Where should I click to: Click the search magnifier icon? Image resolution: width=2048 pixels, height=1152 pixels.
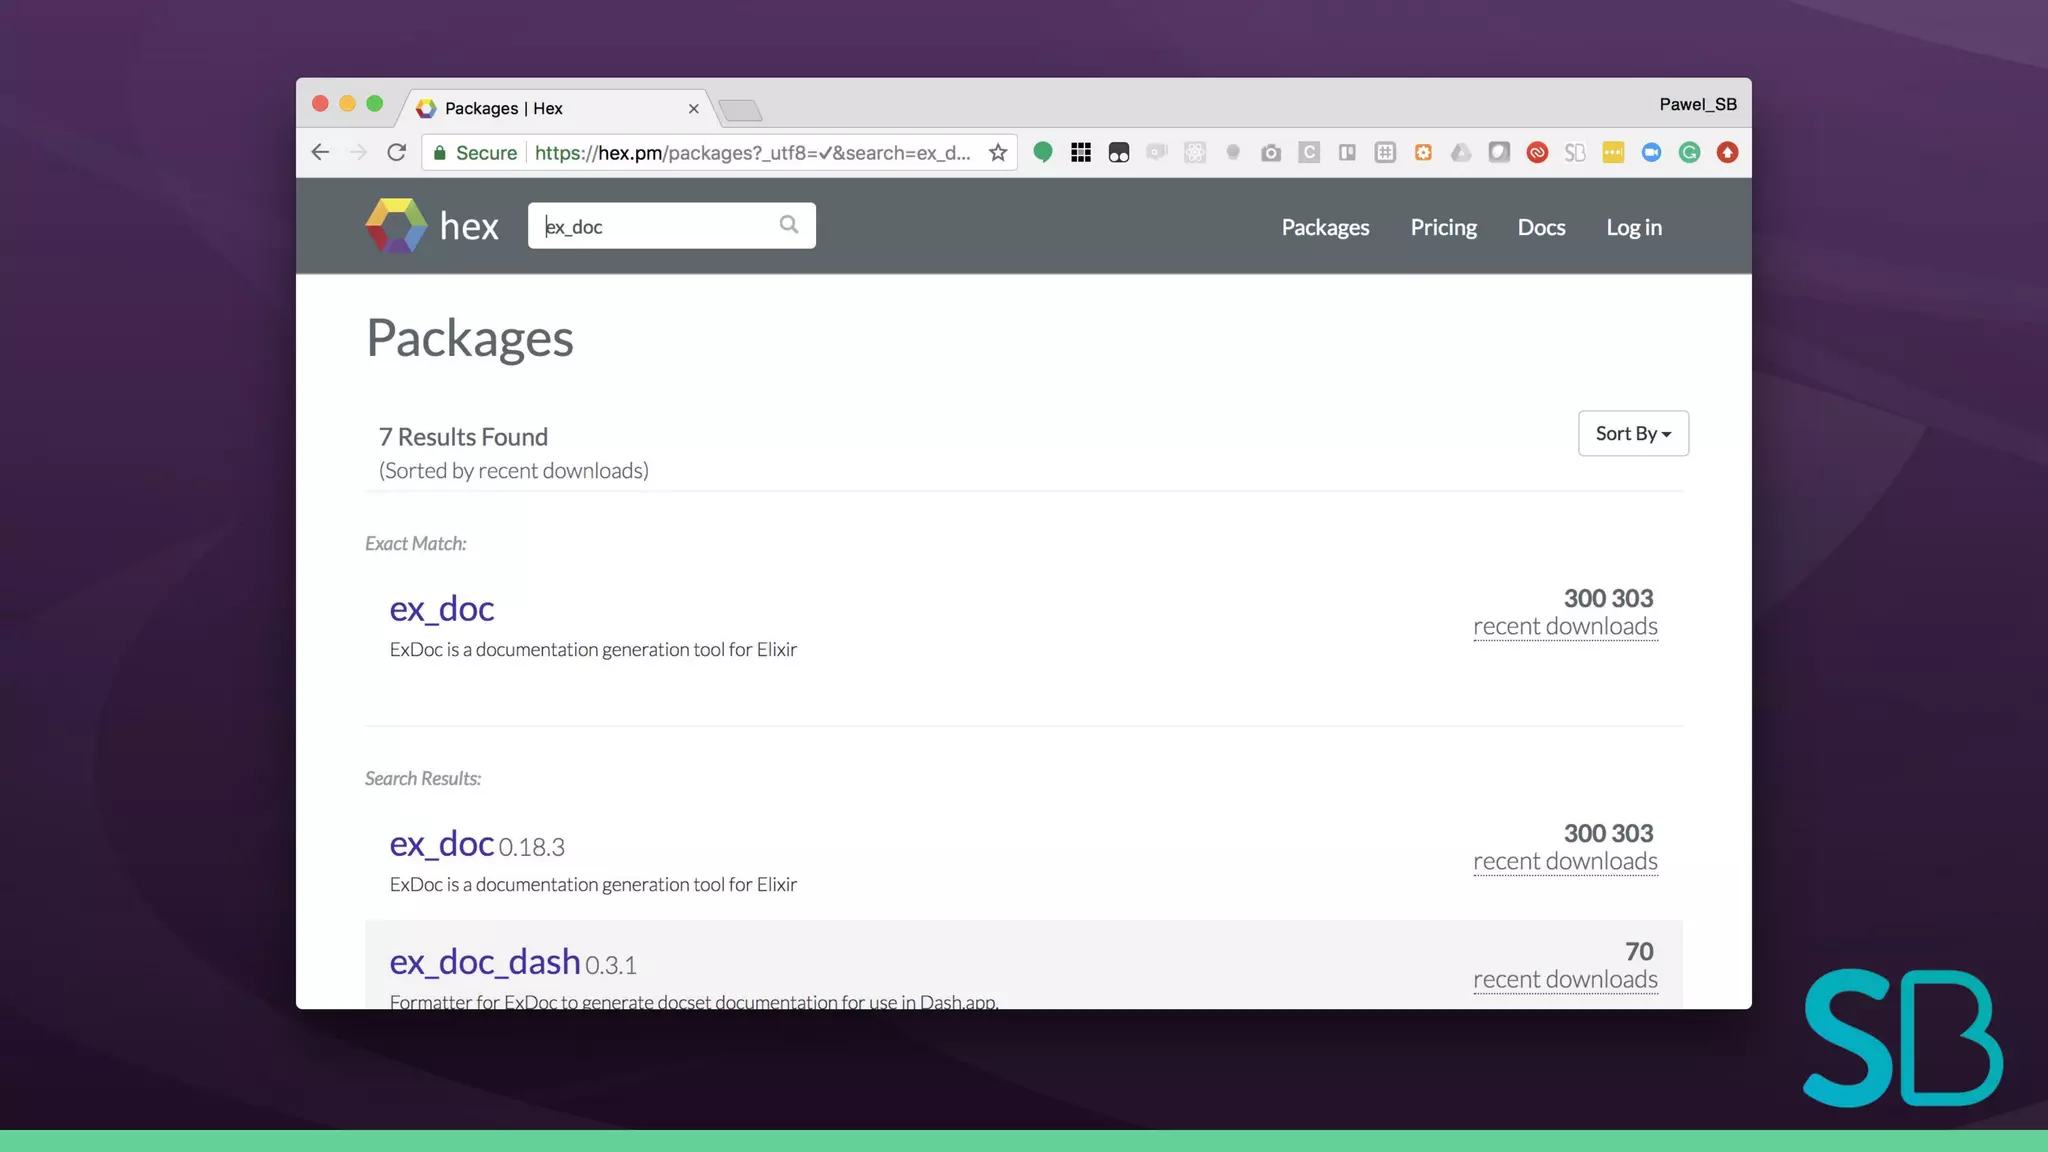point(789,225)
